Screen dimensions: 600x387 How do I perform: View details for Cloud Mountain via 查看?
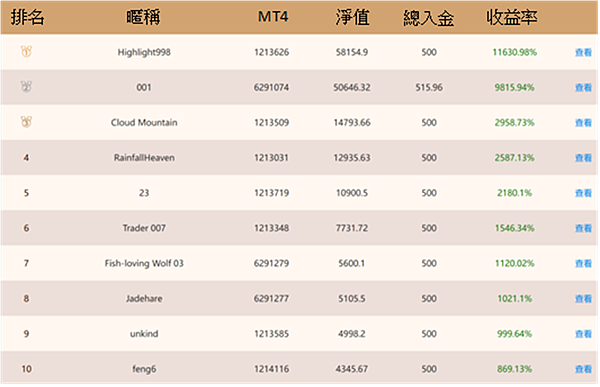tap(583, 123)
